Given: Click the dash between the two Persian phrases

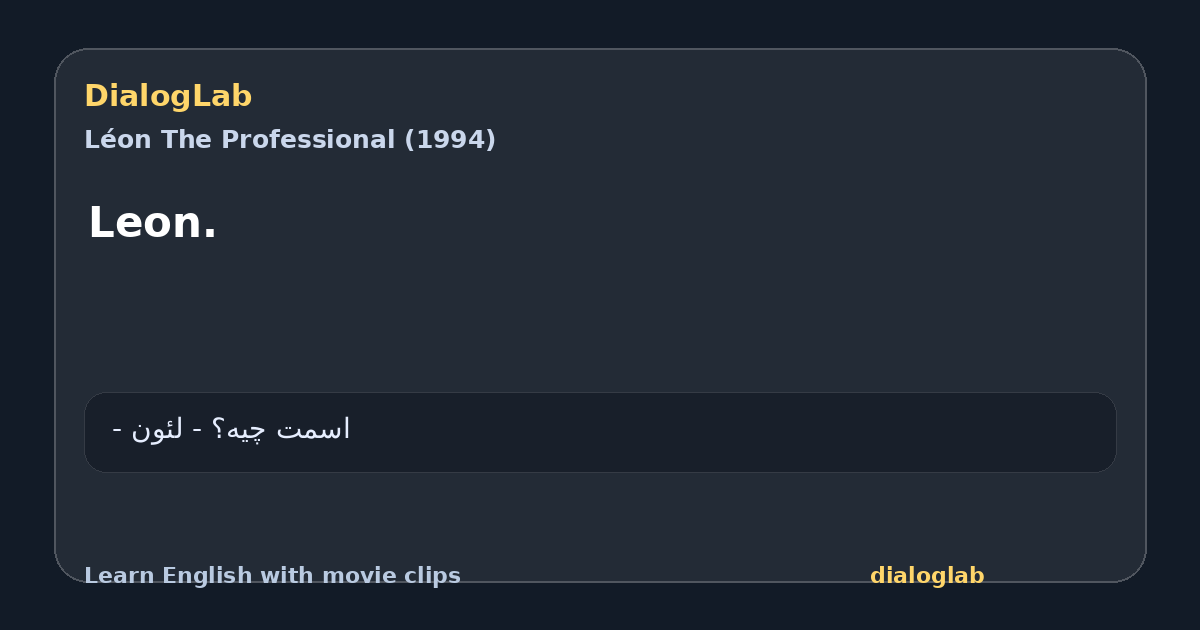Looking at the screenshot, I should [198, 432].
